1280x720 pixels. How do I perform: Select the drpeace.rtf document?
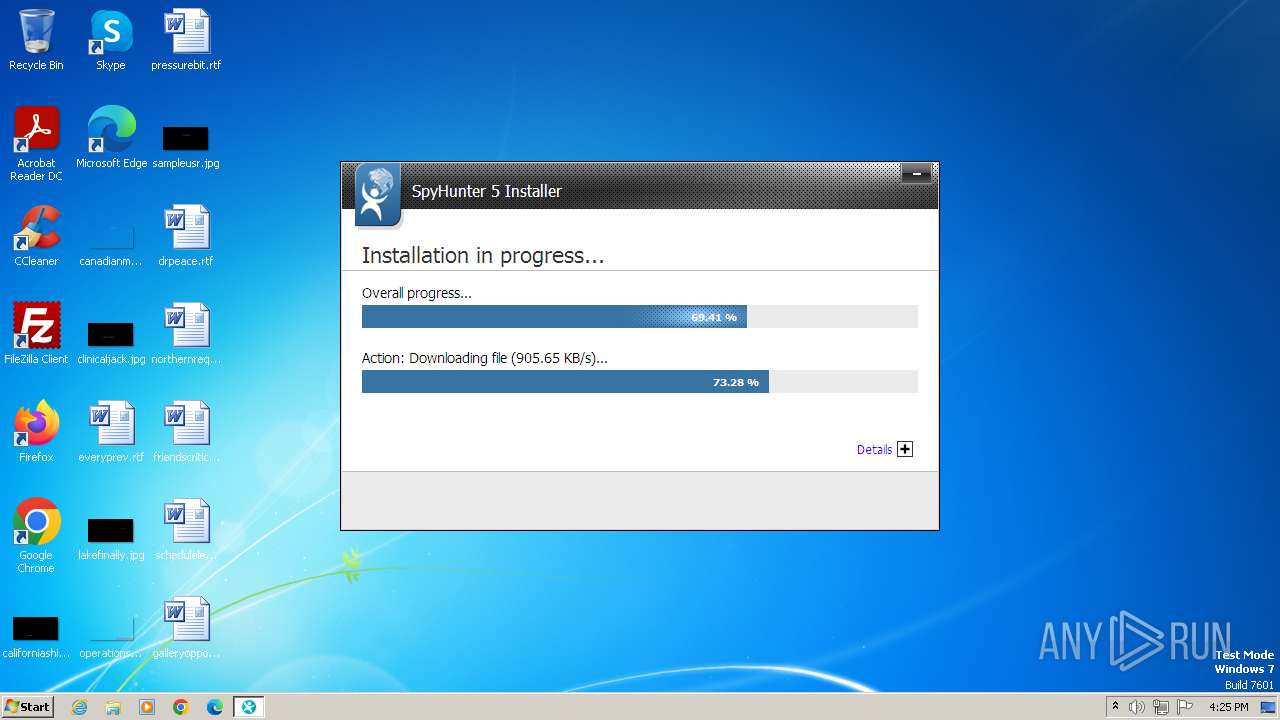(186, 236)
